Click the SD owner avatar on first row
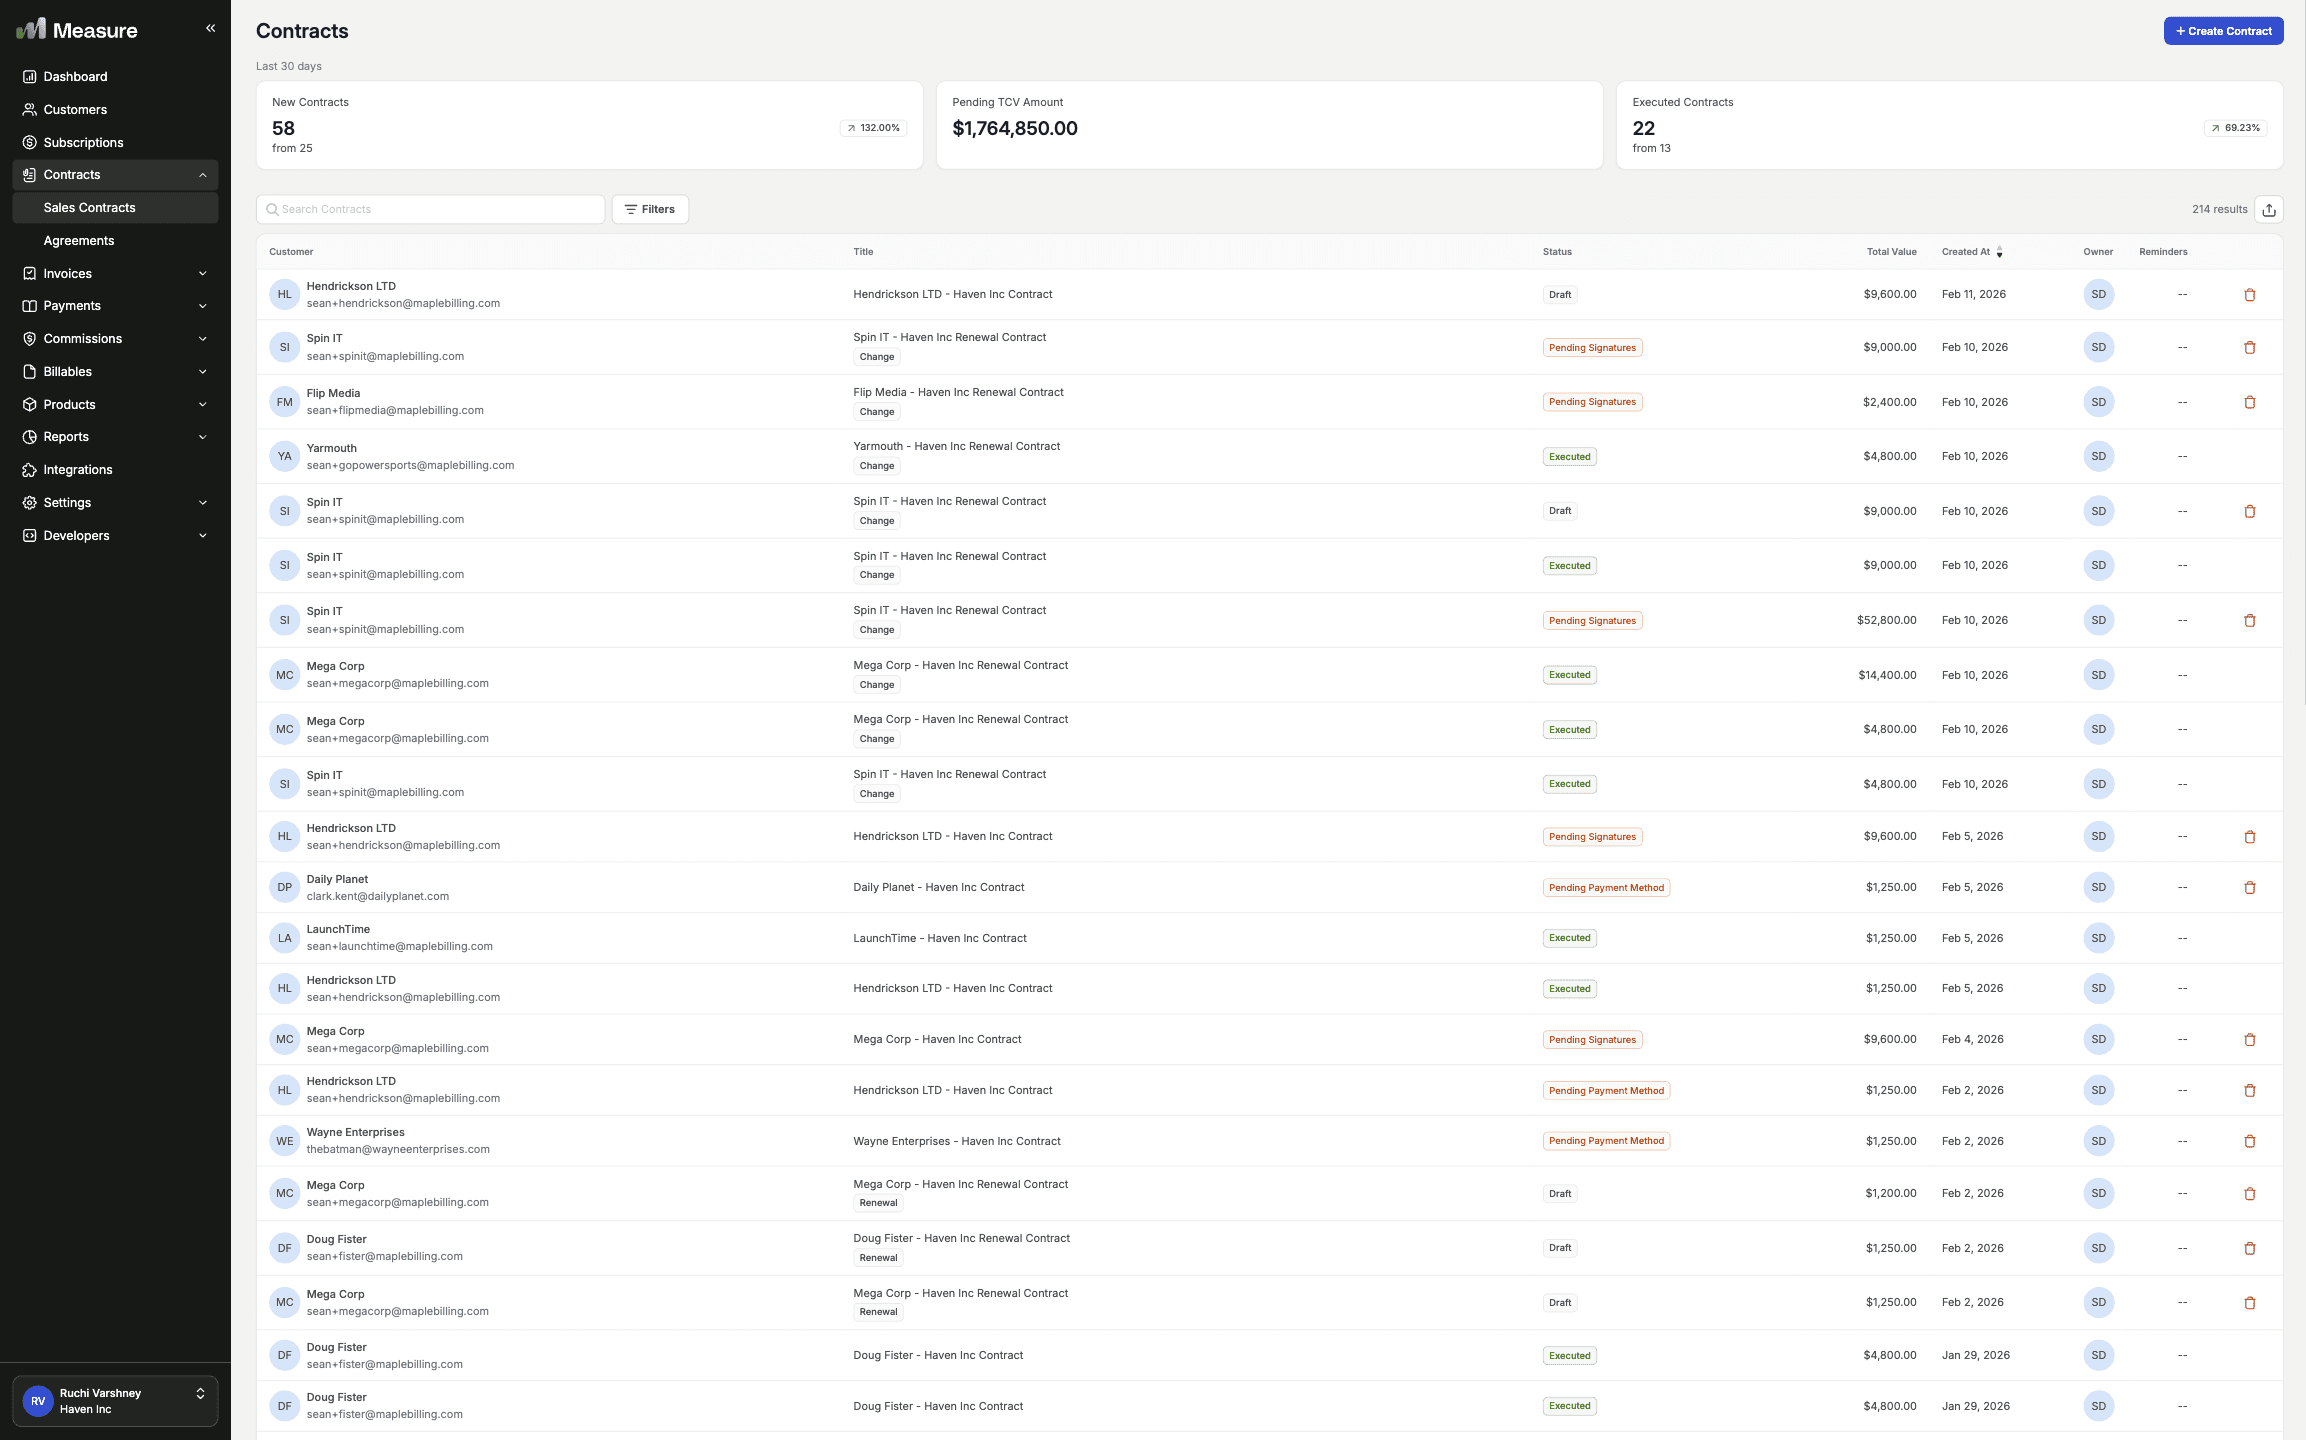This screenshot has height=1440, width=2306. 2098,295
